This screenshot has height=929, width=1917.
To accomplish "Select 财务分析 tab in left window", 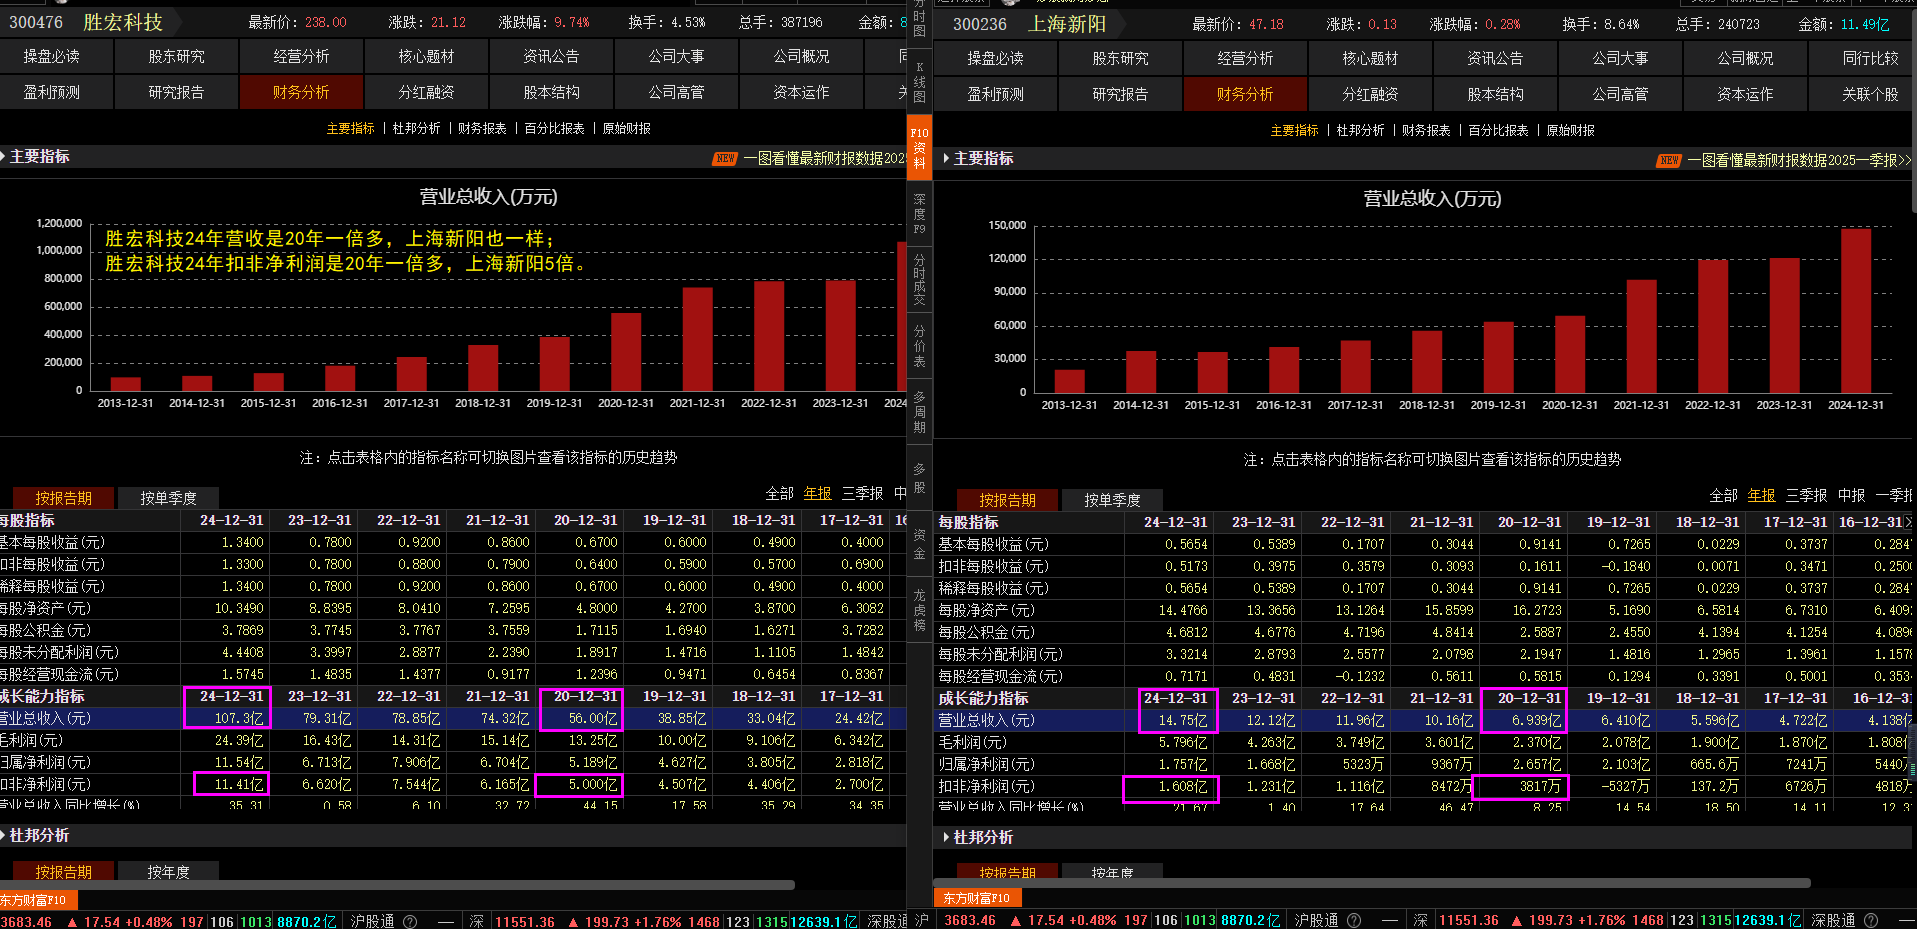I will pyautogui.click(x=301, y=93).
